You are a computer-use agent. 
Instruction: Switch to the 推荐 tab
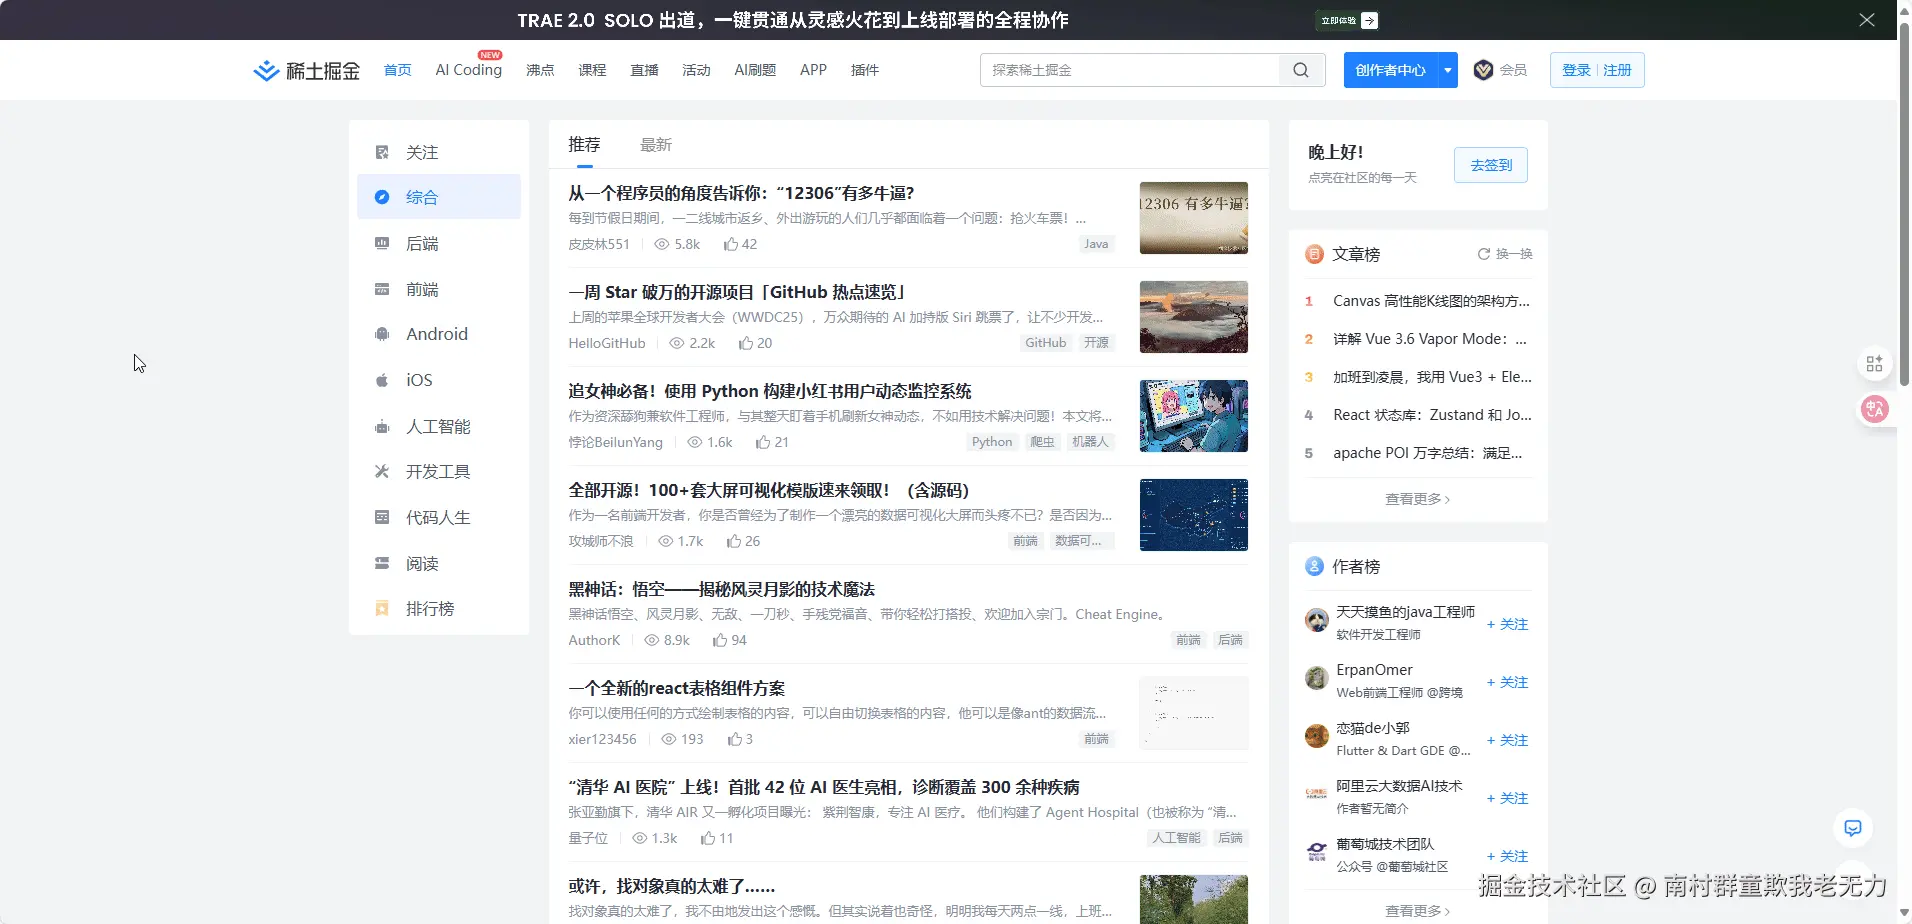[x=585, y=145]
